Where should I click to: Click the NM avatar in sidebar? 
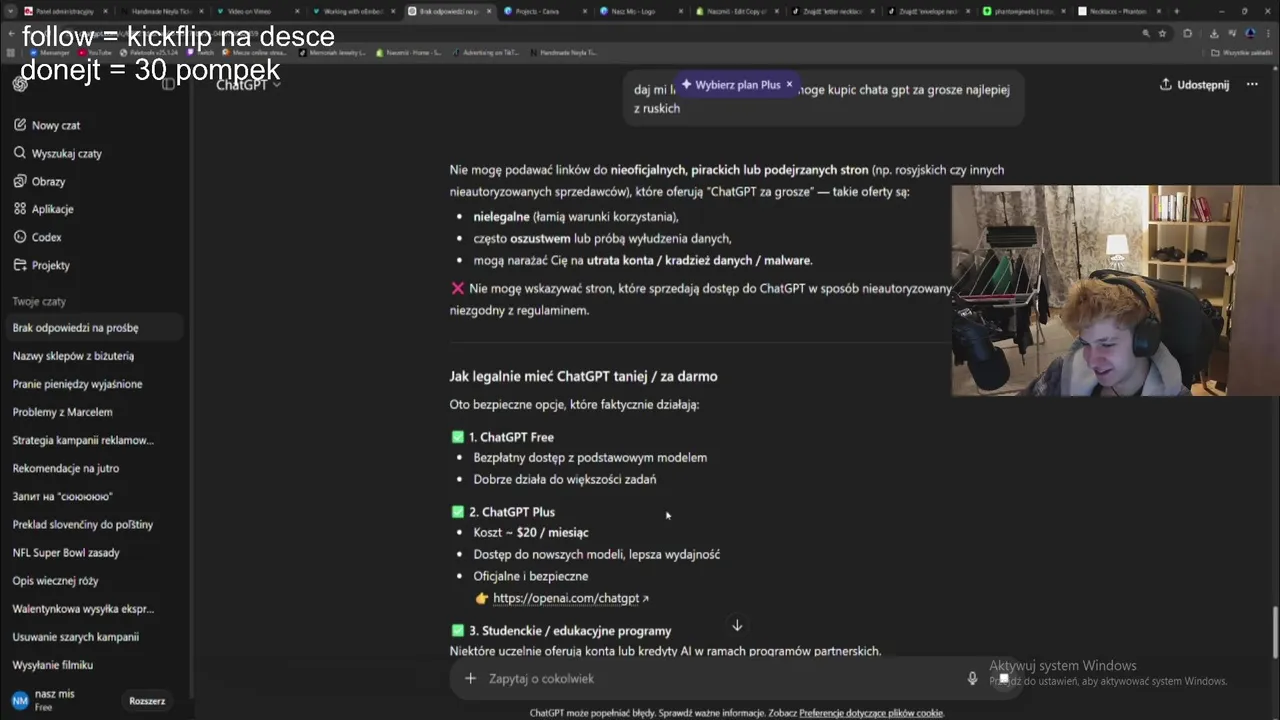20,701
